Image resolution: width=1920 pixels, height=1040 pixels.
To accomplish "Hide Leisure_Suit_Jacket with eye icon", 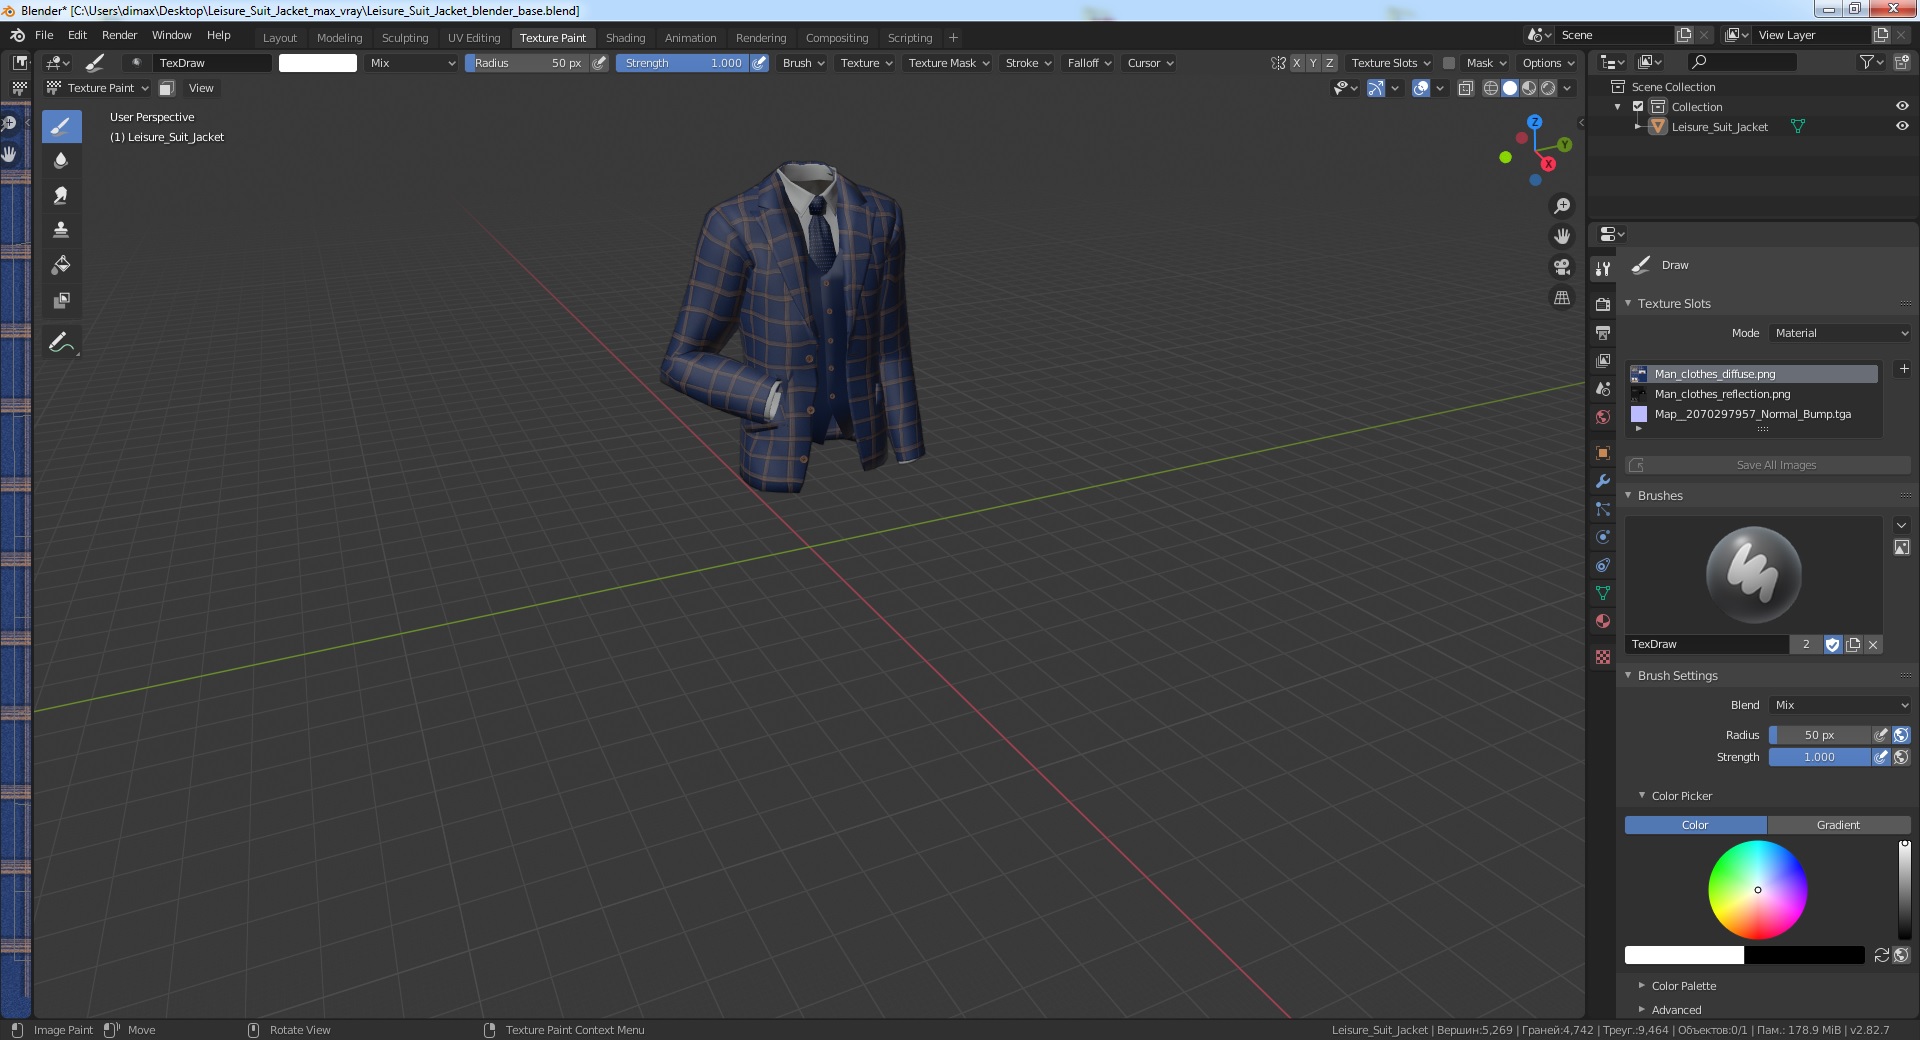I will pyautogui.click(x=1901, y=126).
